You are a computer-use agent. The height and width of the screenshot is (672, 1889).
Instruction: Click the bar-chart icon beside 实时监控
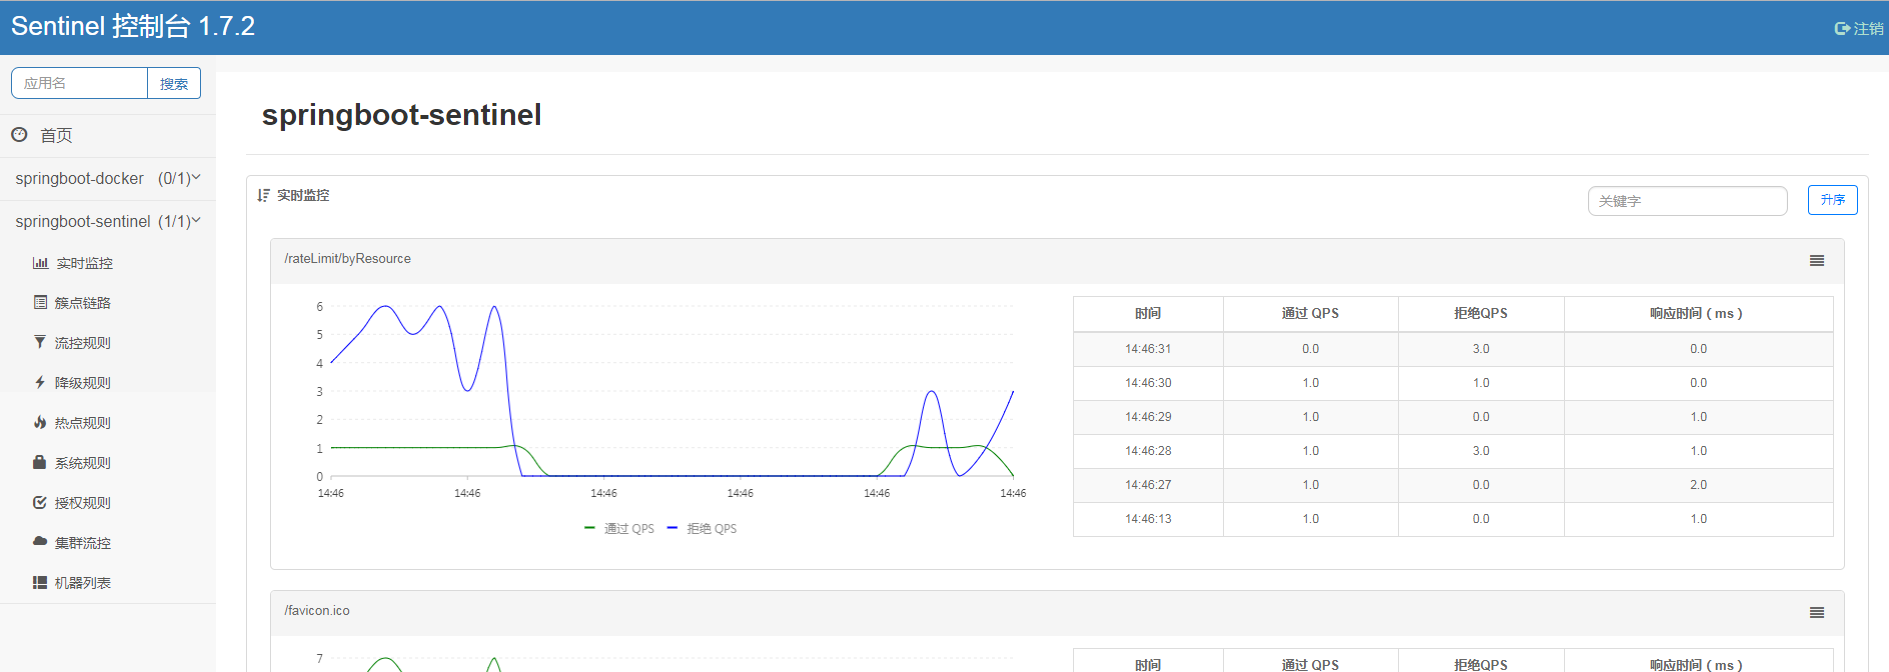click(40, 263)
